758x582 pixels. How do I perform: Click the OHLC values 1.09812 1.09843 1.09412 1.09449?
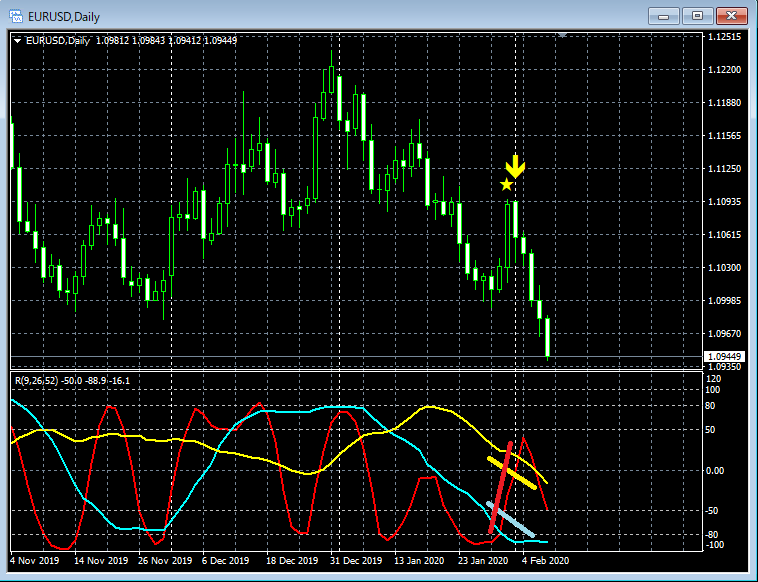[x=166, y=41]
